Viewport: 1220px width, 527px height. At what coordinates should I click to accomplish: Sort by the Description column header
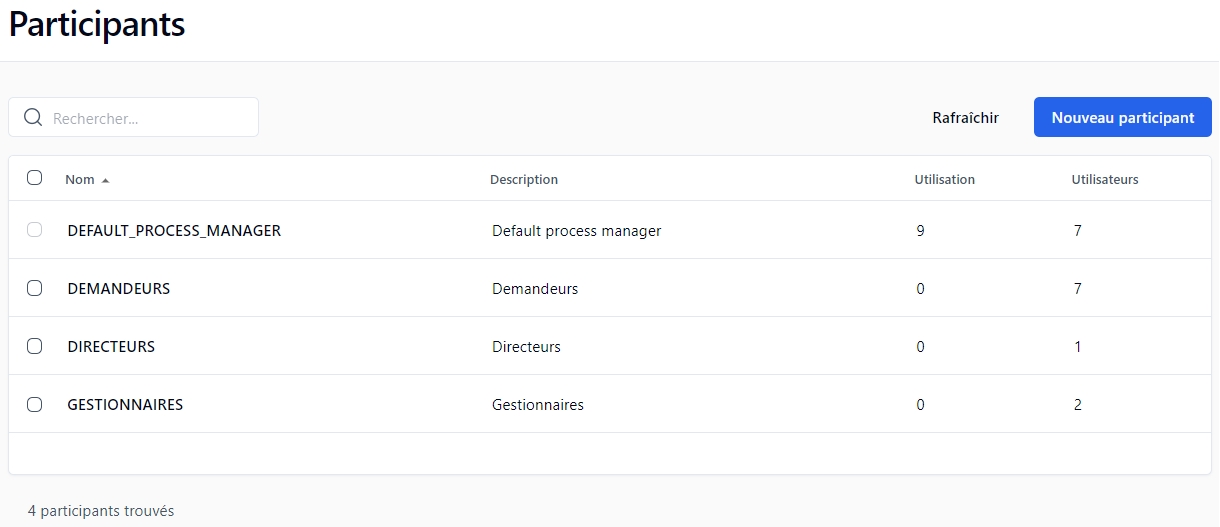pyautogui.click(x=524, y=180)
